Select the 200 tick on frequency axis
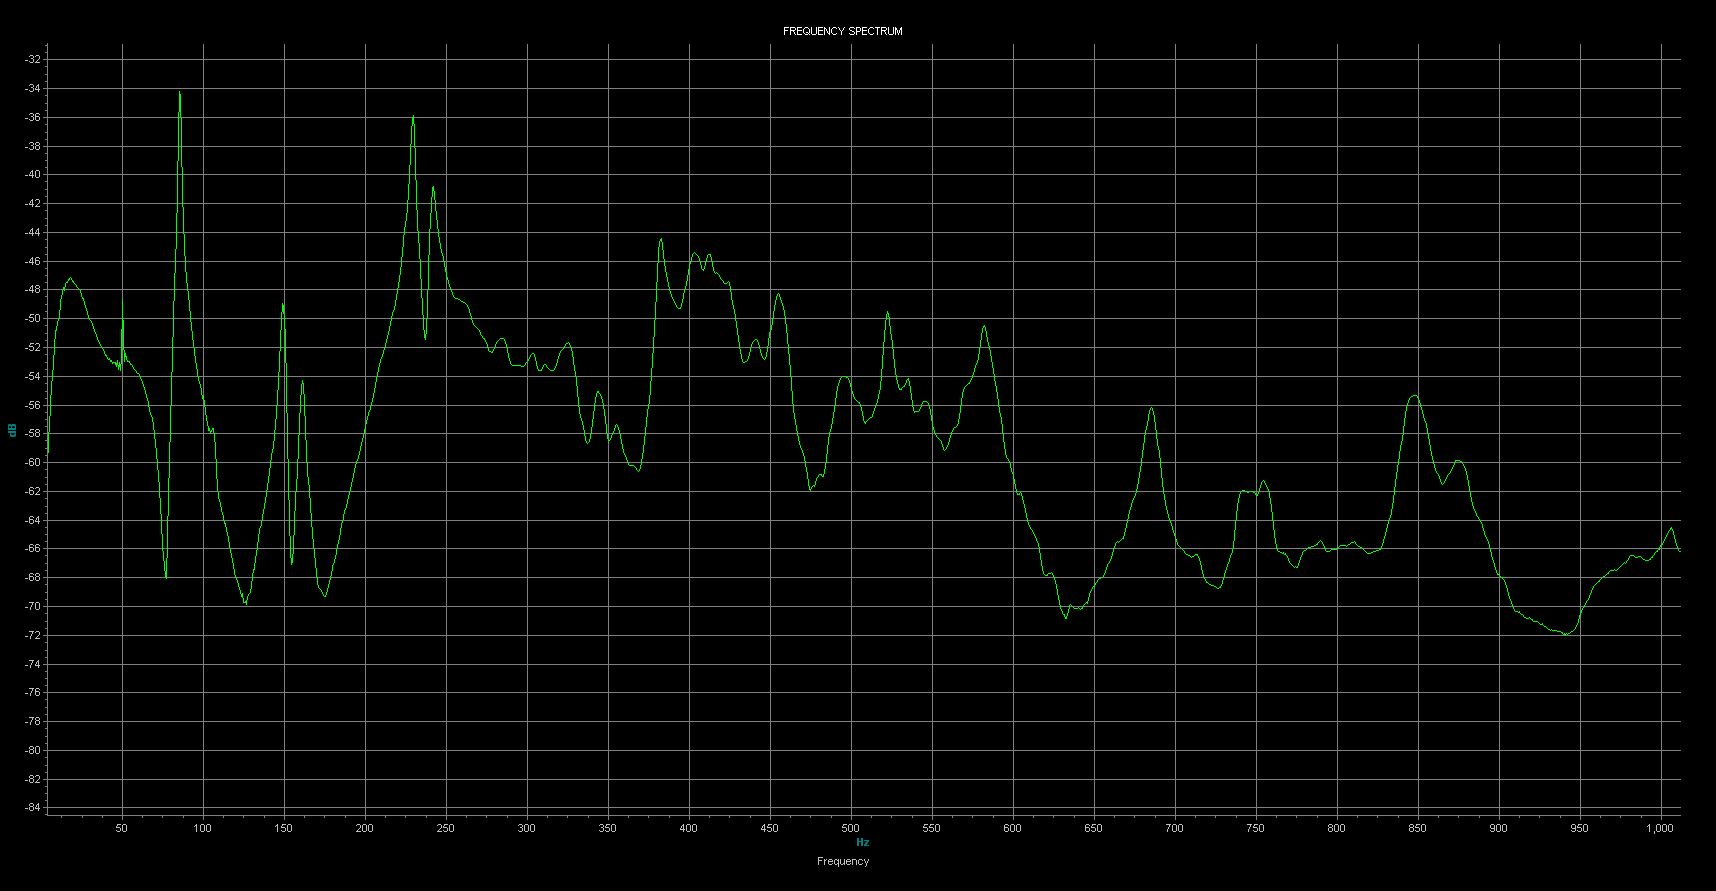 [365, 828]
